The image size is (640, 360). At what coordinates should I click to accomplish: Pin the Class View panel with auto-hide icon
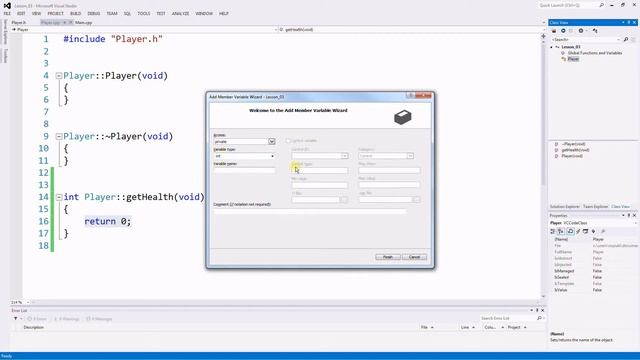click(629, 22)
